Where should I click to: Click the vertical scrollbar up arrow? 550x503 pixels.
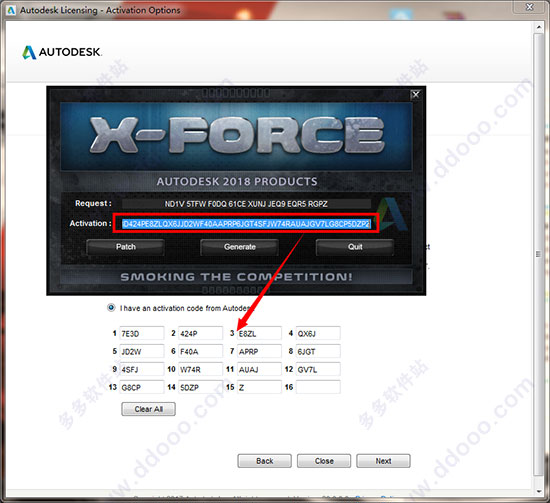(x=539, y=27)
